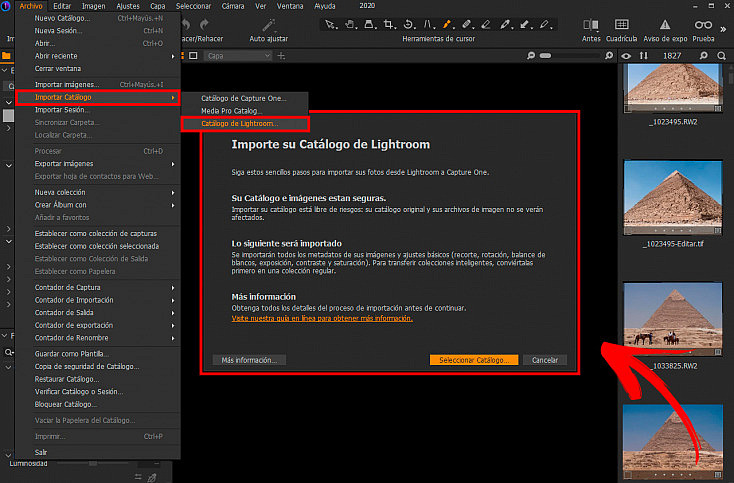Click the plus icon beside Capa dropdown
Viewport: 734px width, 483px height.
coord(281,56)
